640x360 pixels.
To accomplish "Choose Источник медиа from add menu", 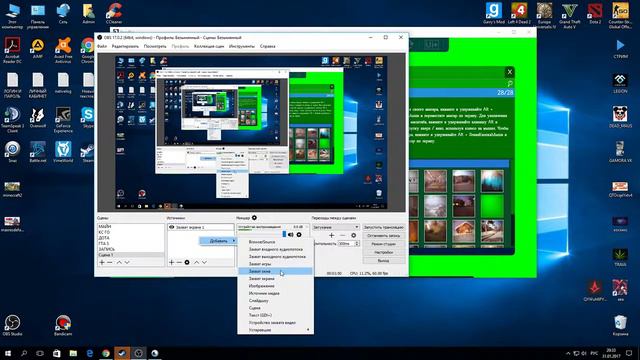I will (x=275, y=293).
